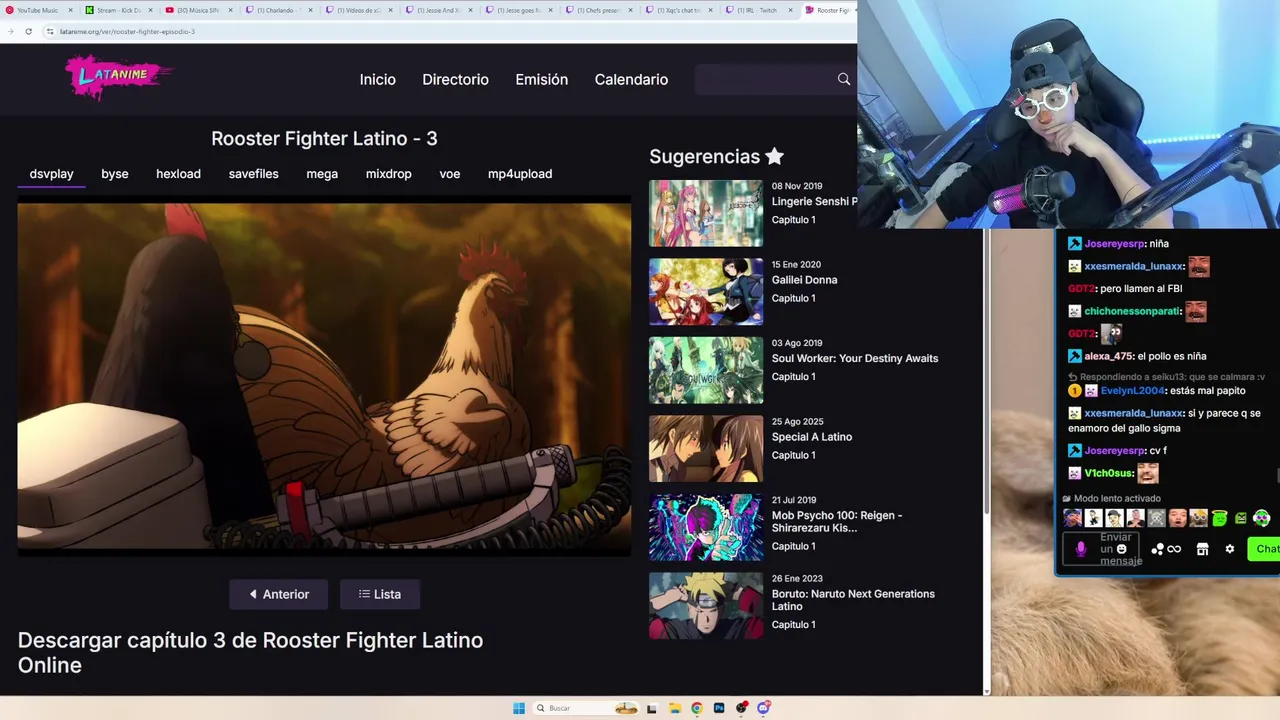1280x720 pixels.
Task: Open the emoji picker in chat message box
Action: coord(1122,549)
